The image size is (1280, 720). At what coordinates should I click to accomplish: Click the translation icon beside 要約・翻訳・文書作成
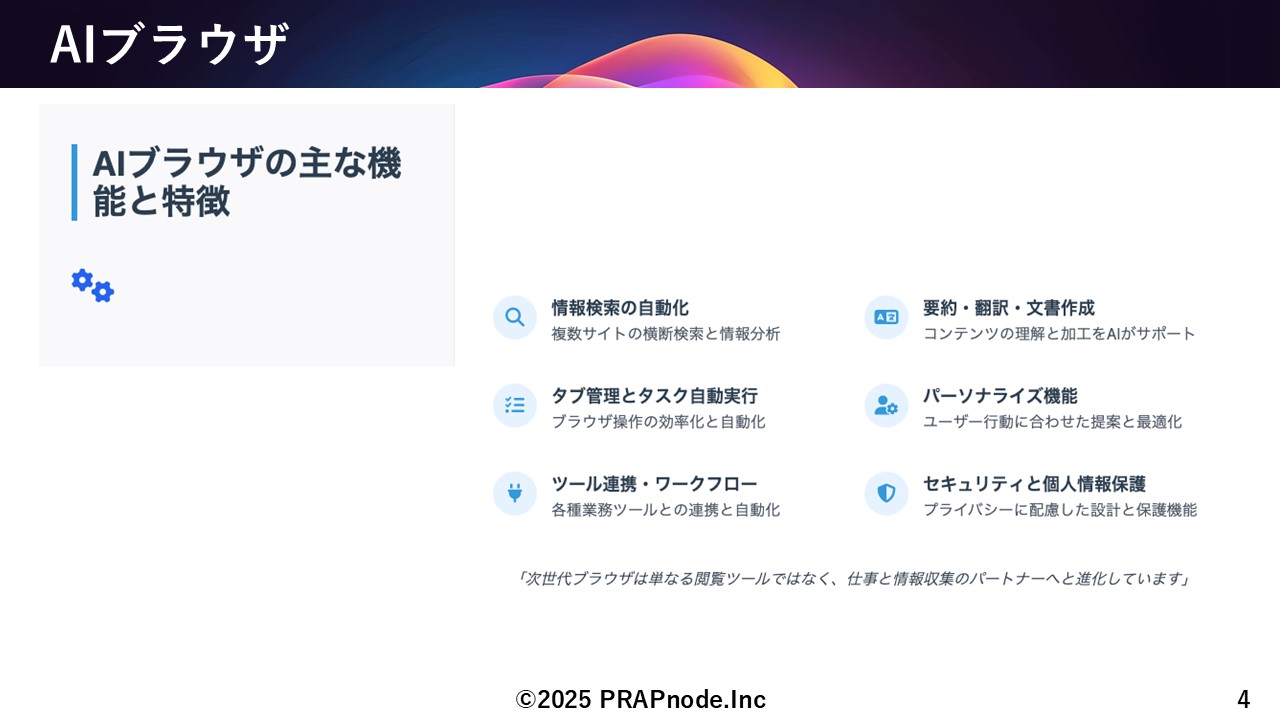886,317
